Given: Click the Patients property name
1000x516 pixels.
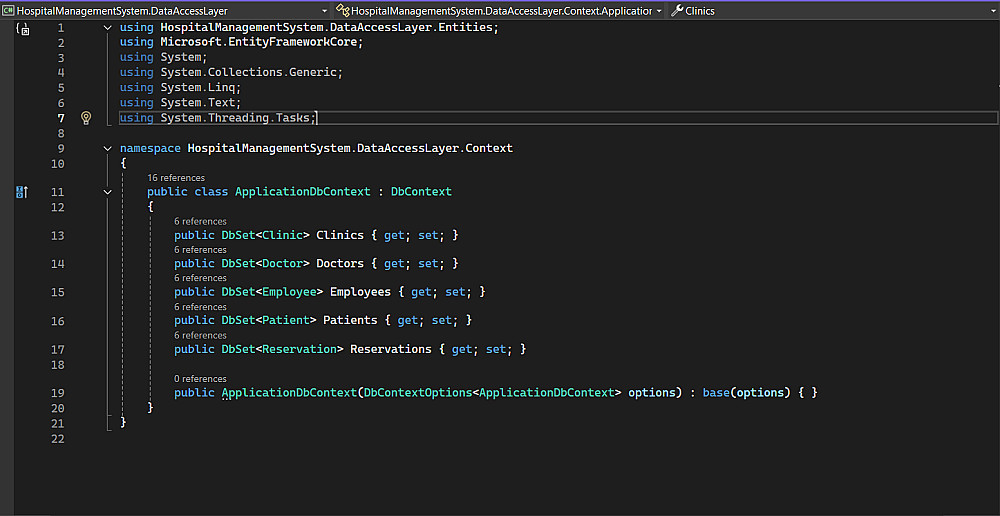Looking at the screenshot, I should (x=350, y=320).
